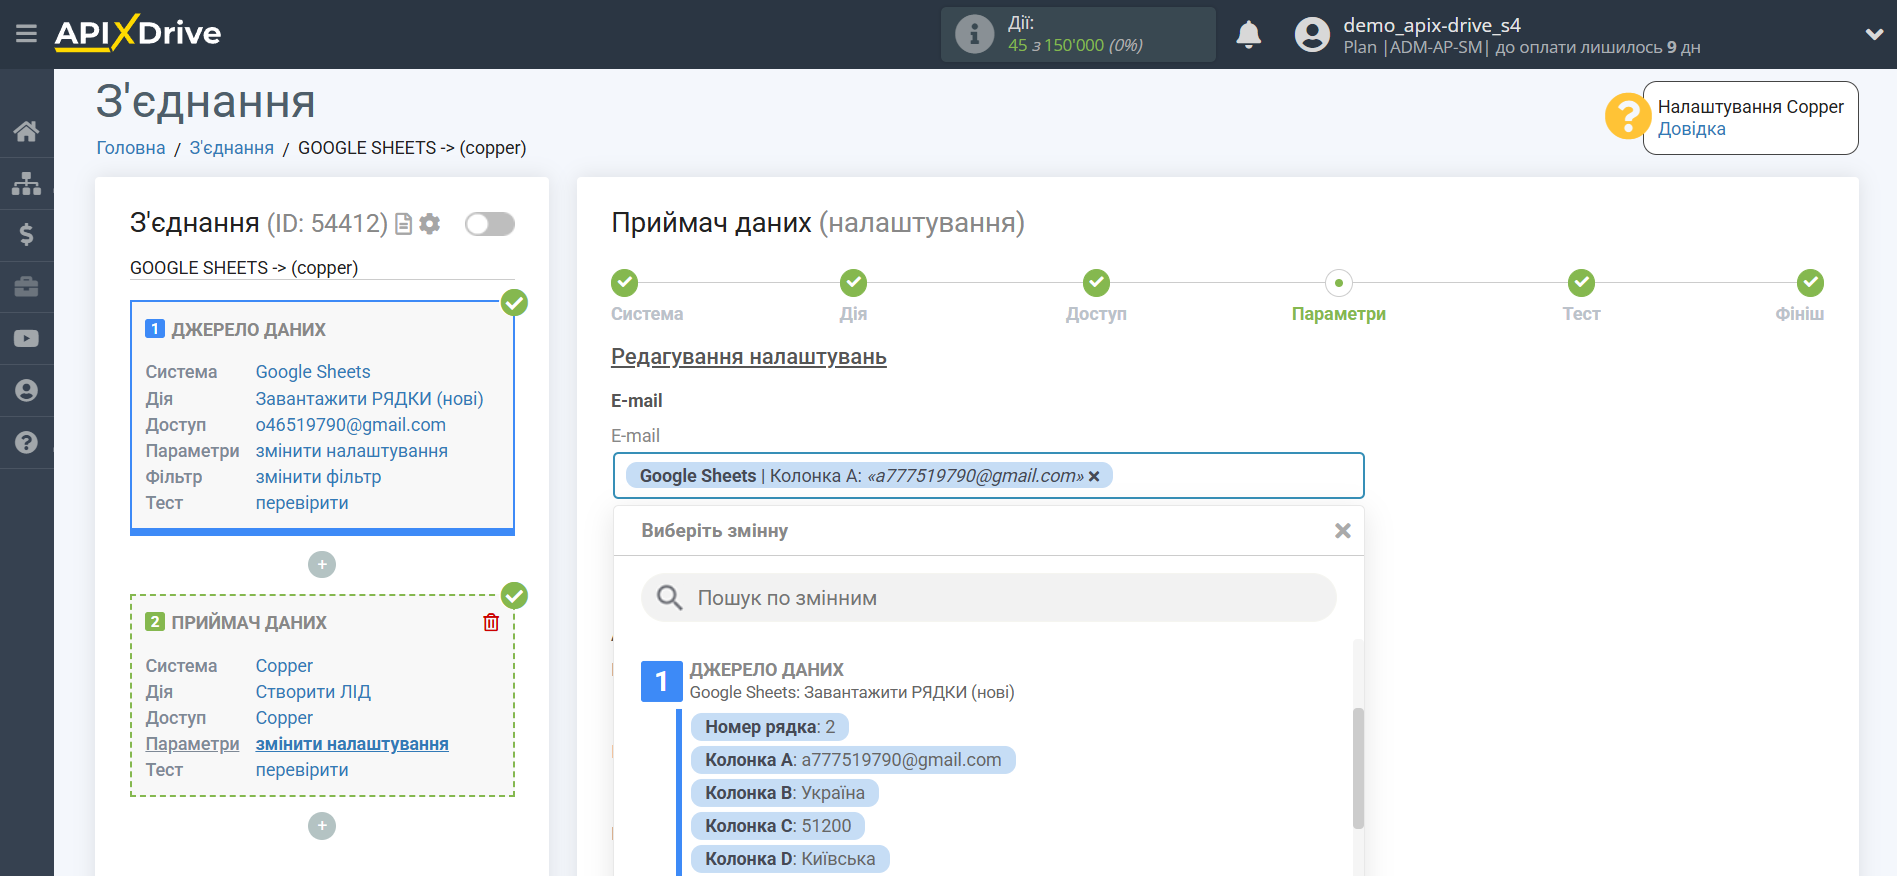Click ДЖЕРЕЛО ДАНИХ block header

click(x=249, y=330)
